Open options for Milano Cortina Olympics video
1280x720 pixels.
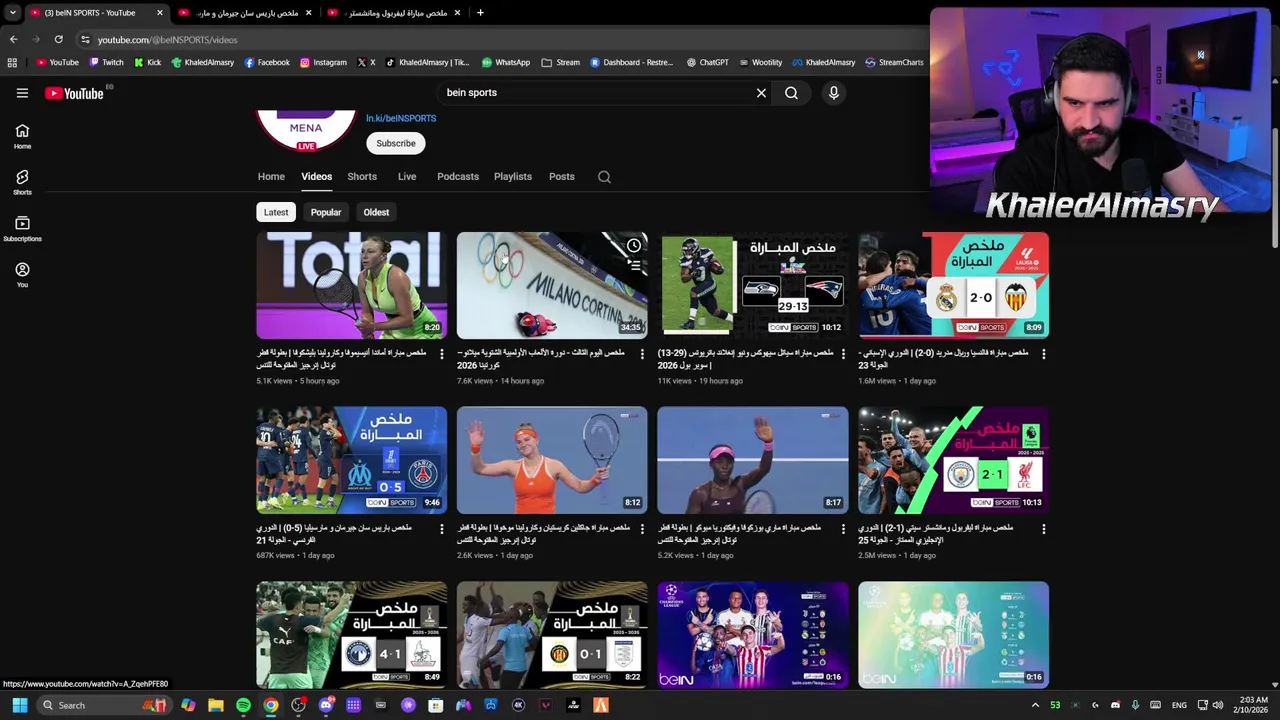pos(642,353)
